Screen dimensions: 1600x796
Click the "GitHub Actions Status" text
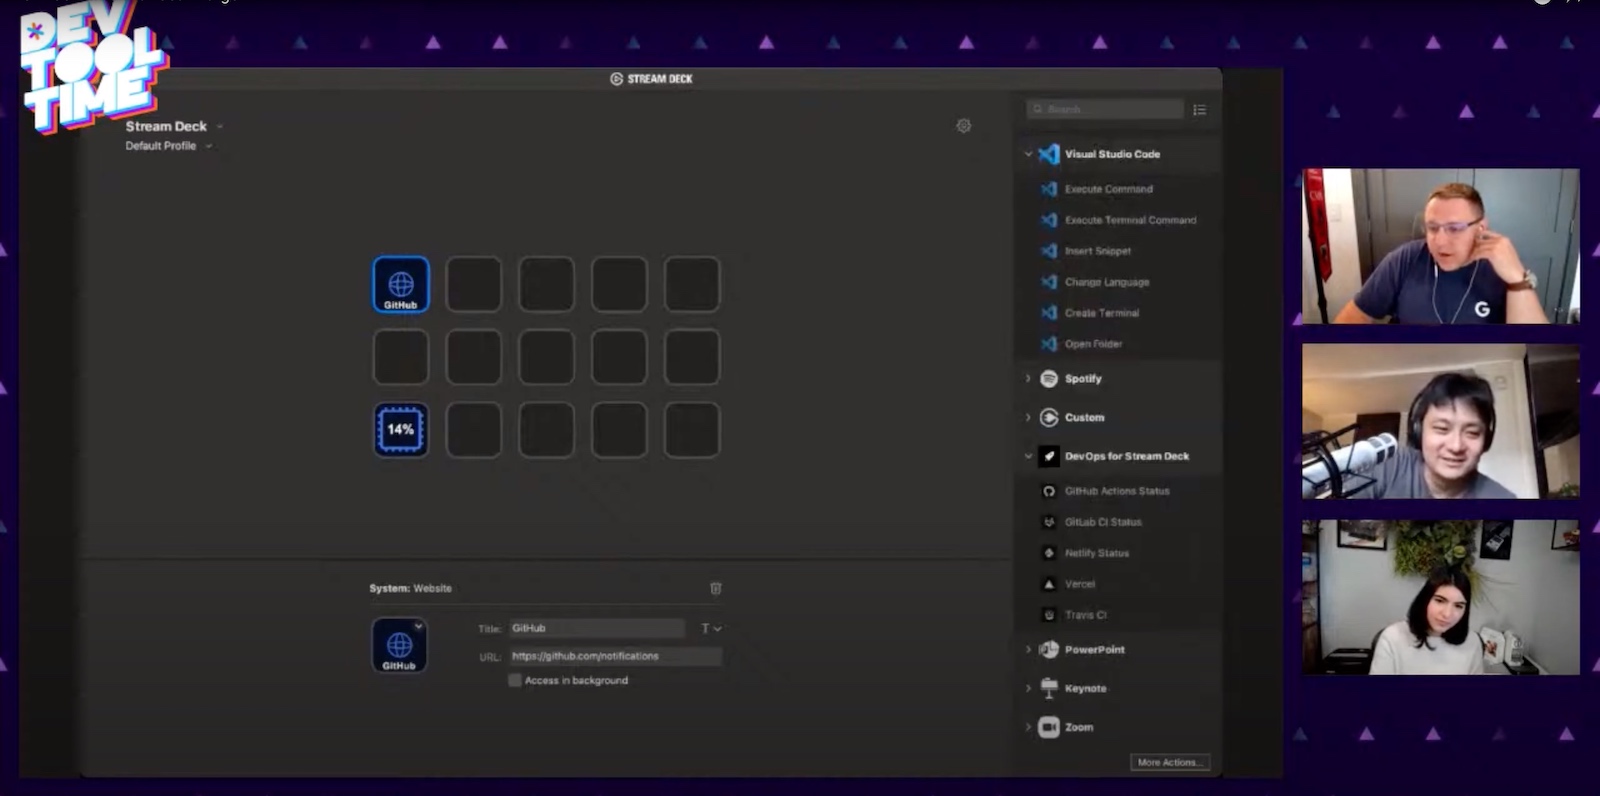(1117, 491)
